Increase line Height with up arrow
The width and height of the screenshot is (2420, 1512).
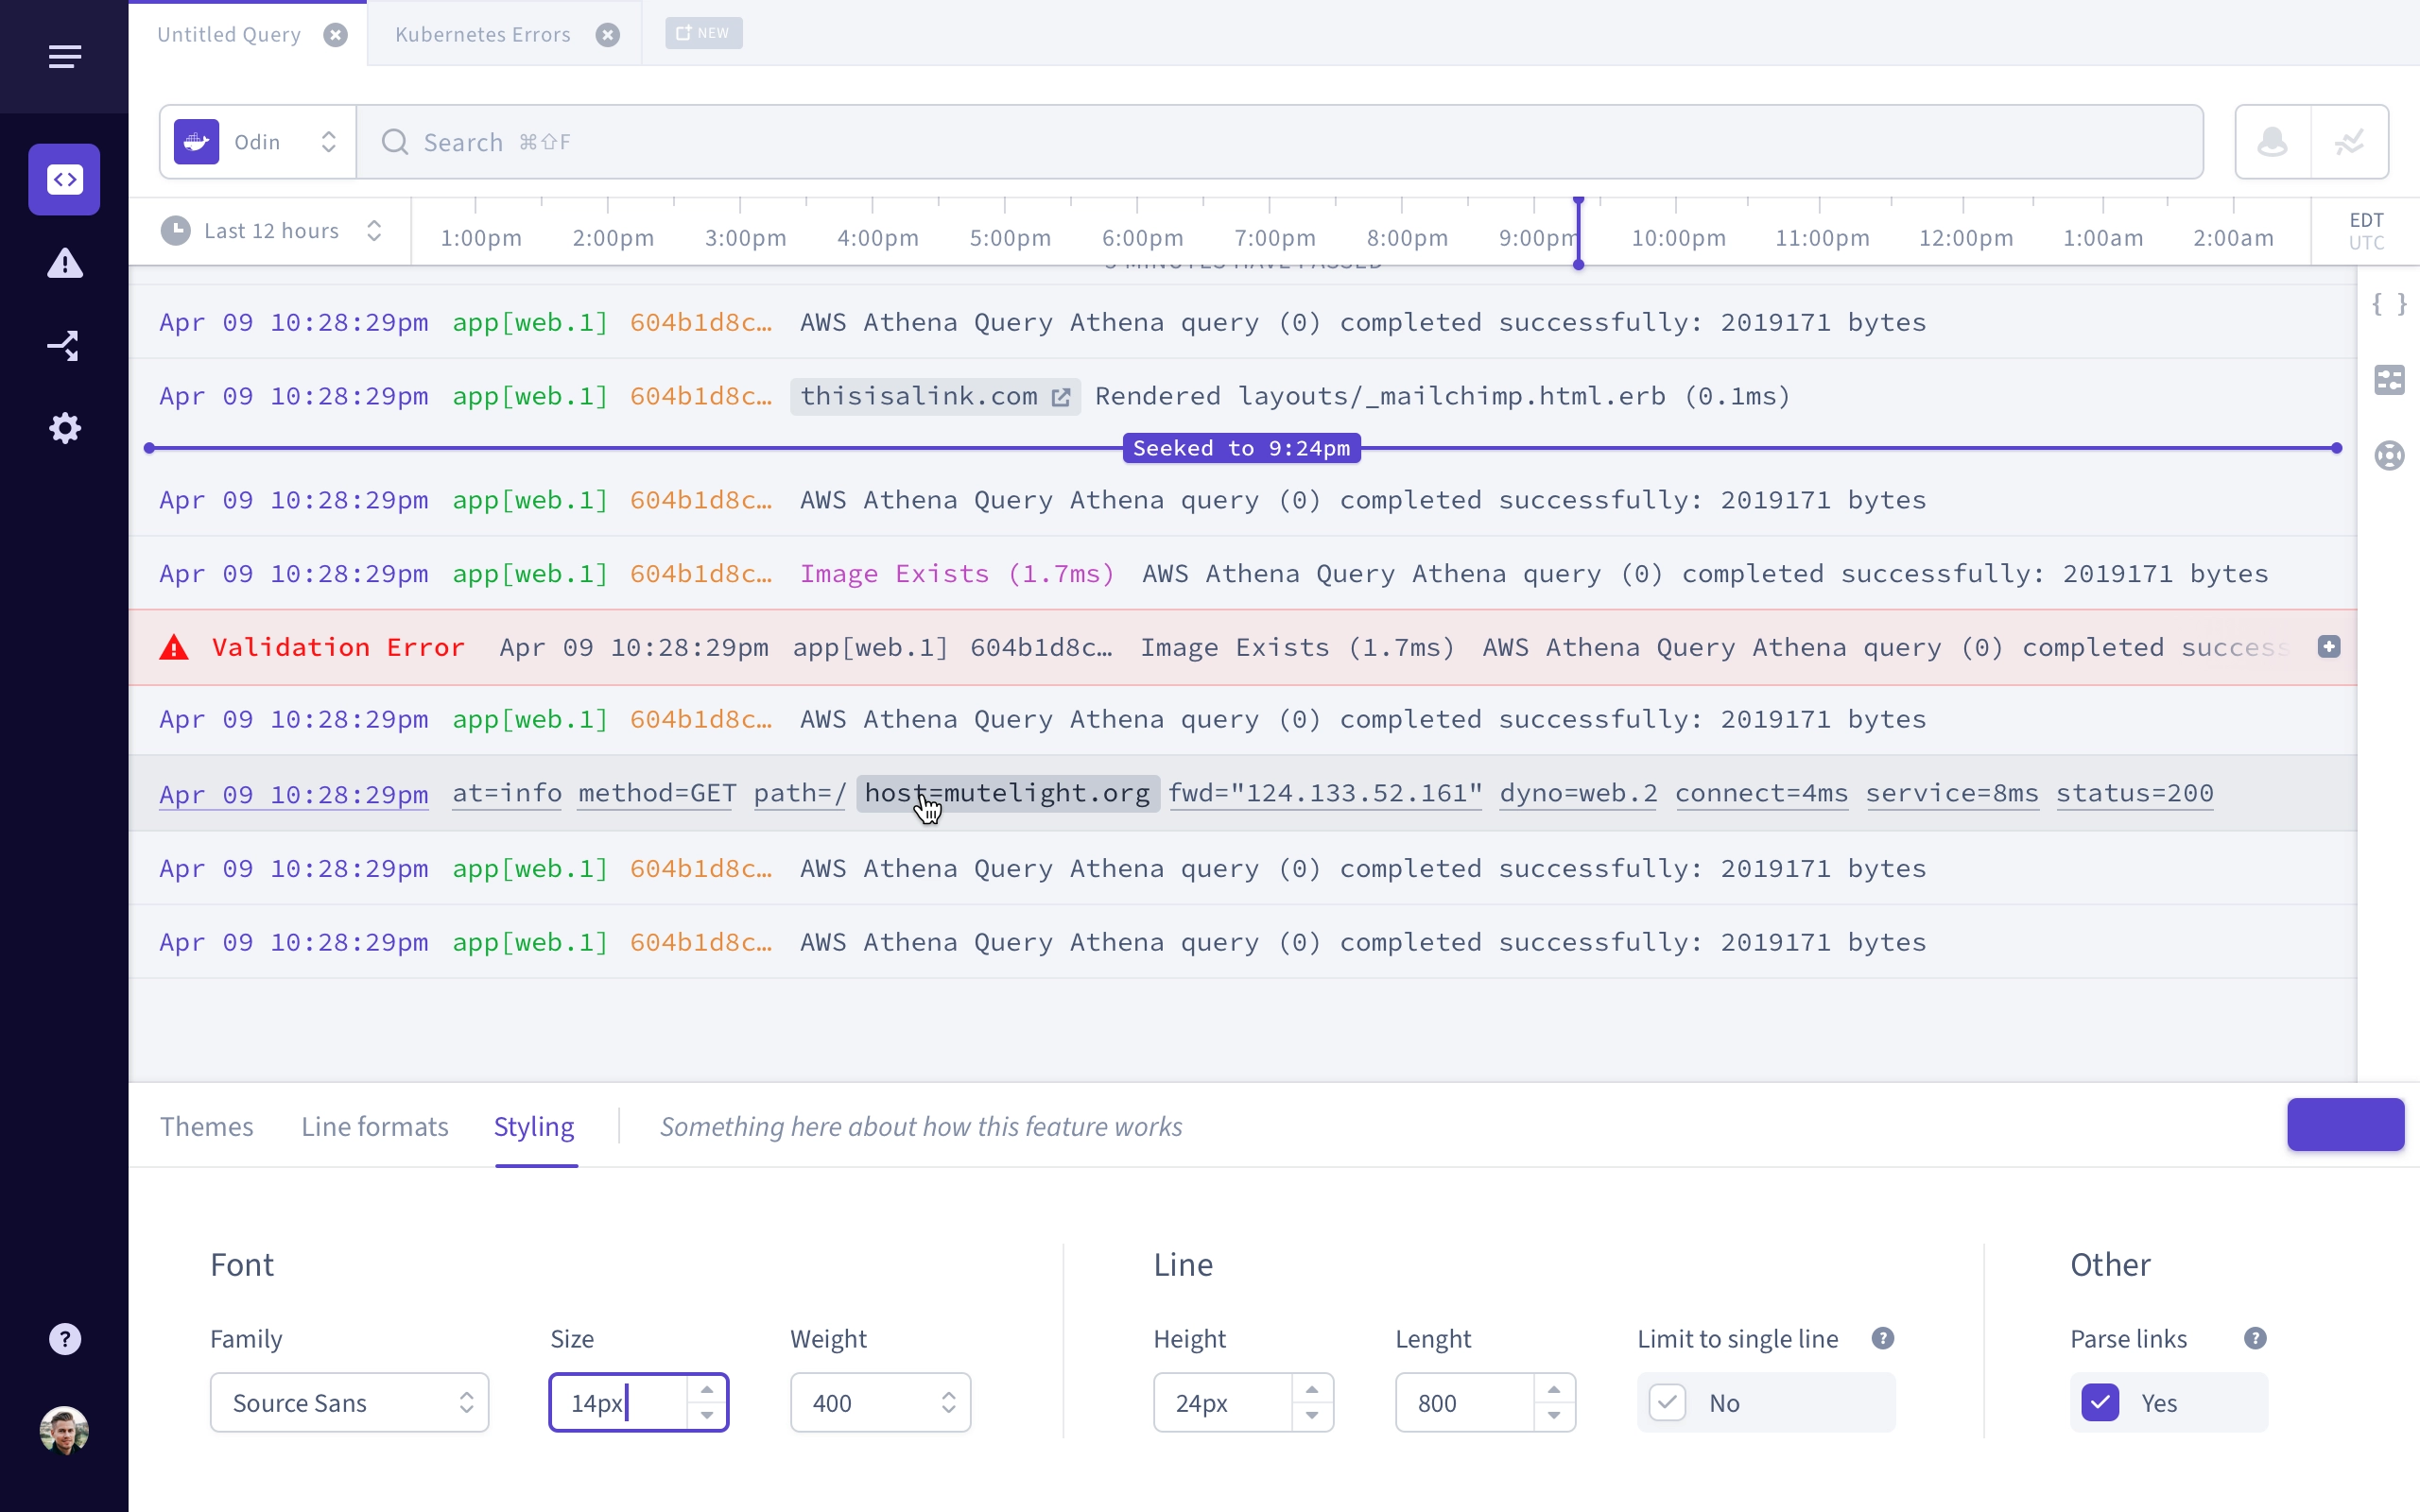coord(1312,1389)
